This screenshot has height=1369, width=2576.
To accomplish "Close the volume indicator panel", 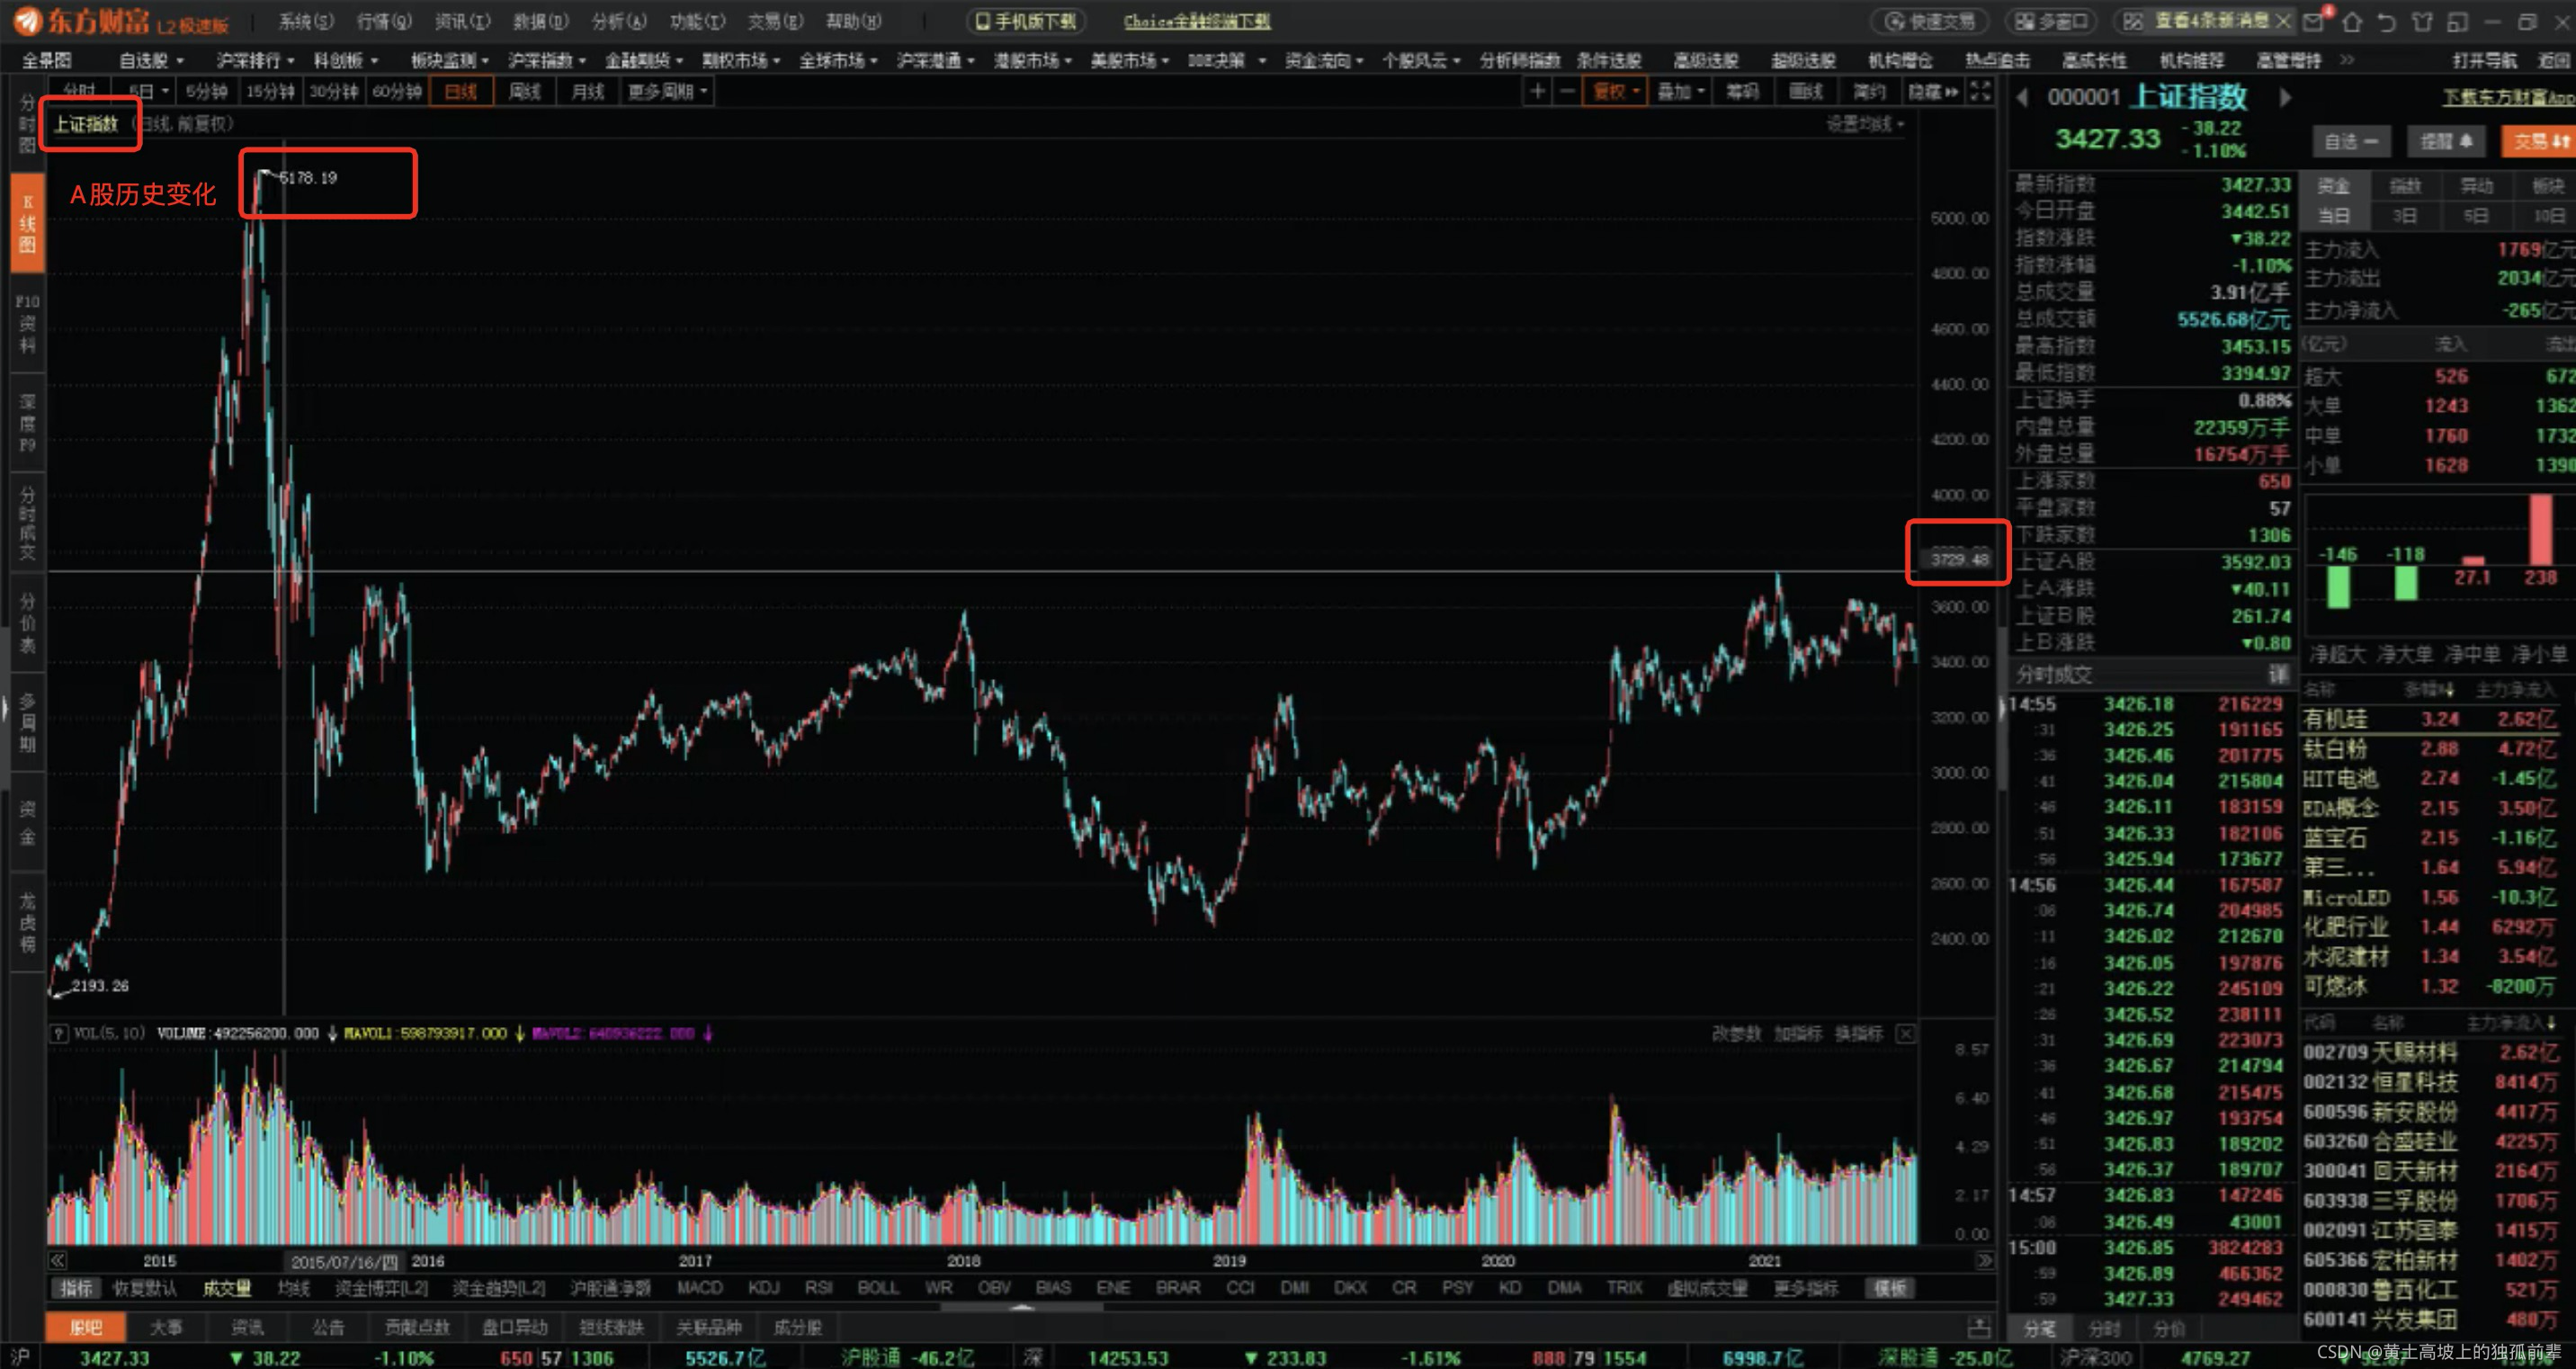I will [x=1906, y=1033].
